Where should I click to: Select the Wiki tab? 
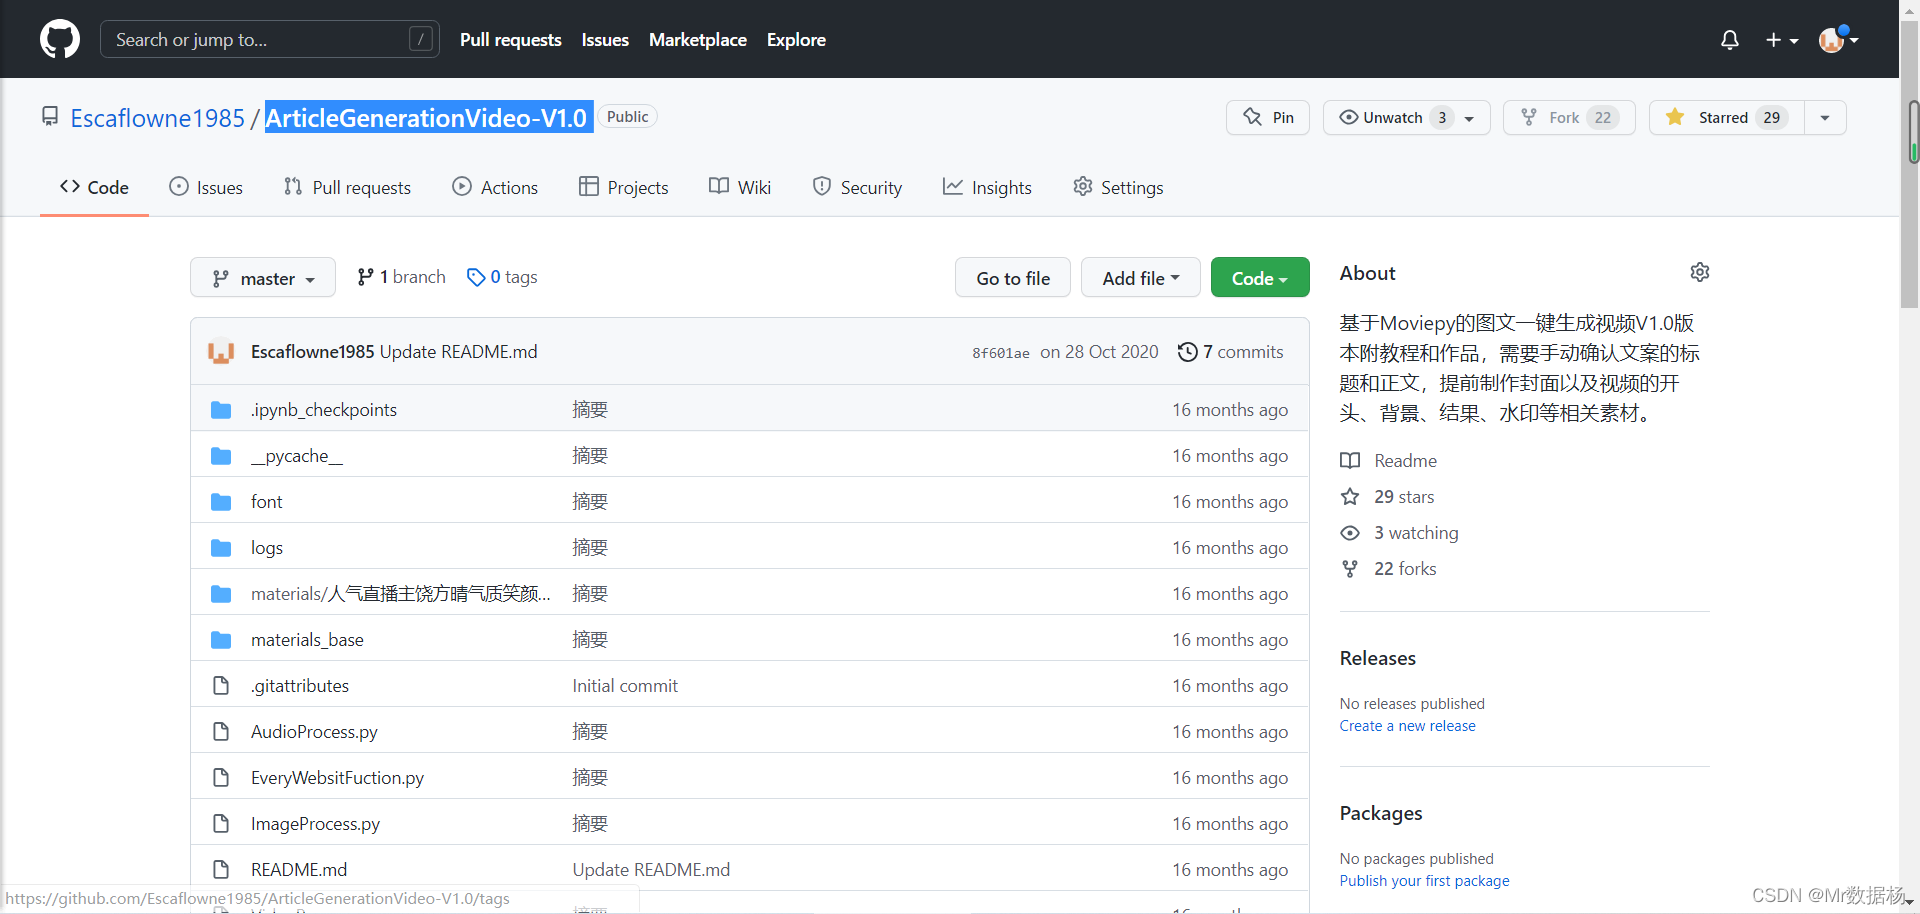[x=740, y=187]
